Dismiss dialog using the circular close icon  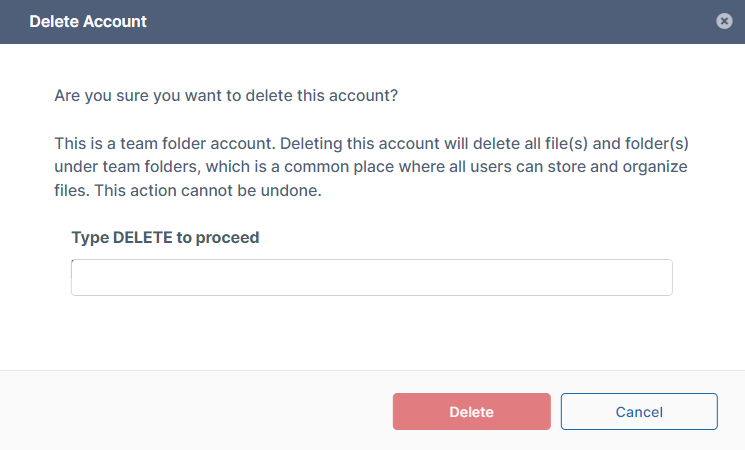pos(724,21)
